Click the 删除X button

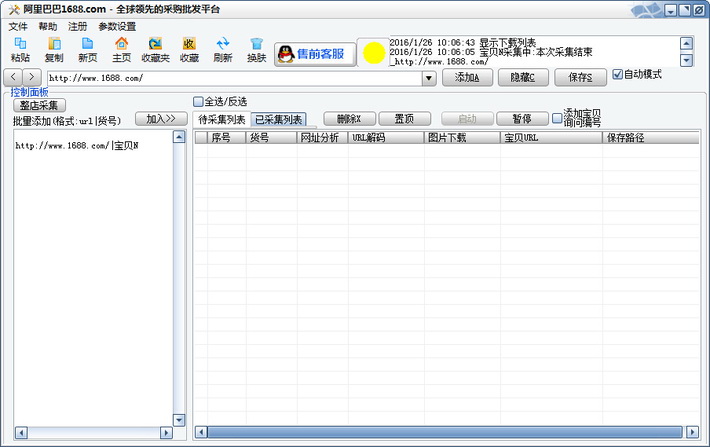[350, 119]
